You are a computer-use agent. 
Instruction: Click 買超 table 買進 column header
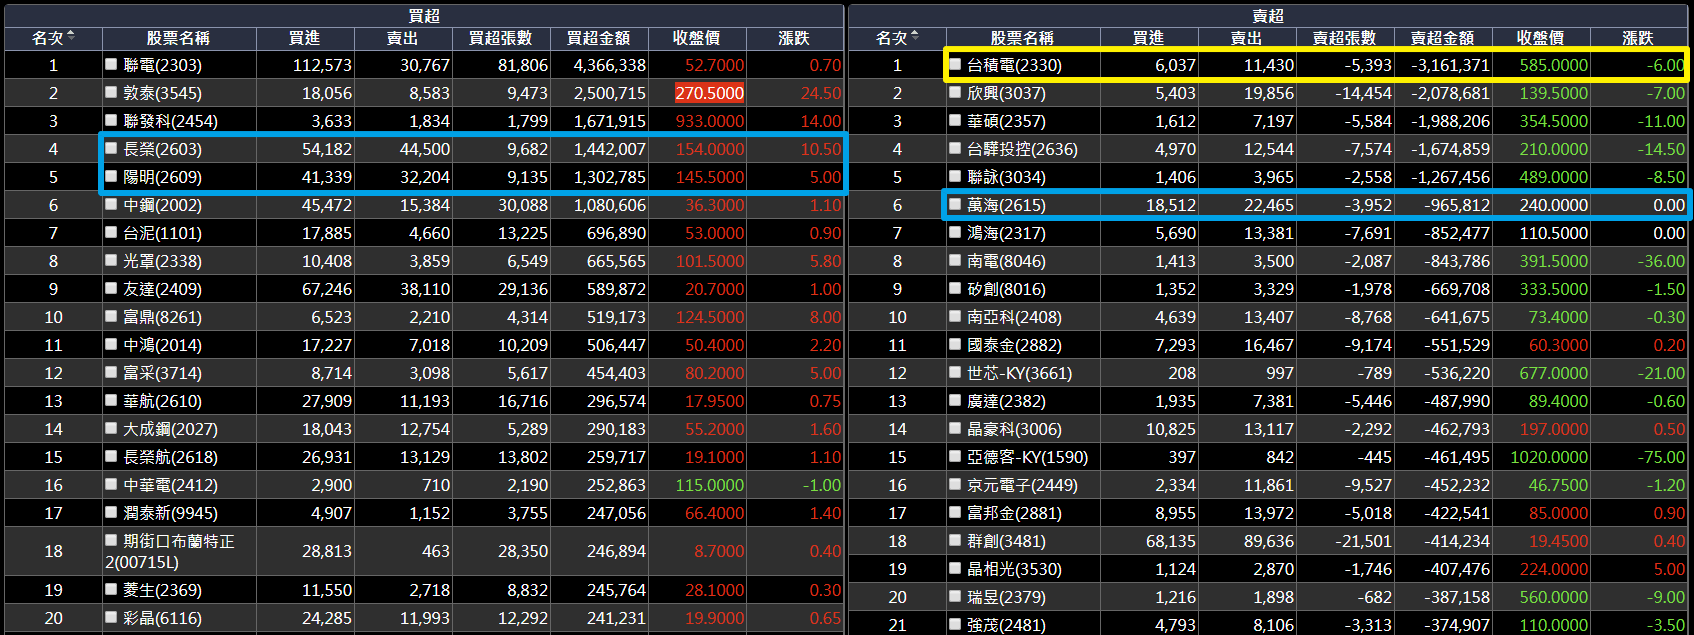[304, 37]
